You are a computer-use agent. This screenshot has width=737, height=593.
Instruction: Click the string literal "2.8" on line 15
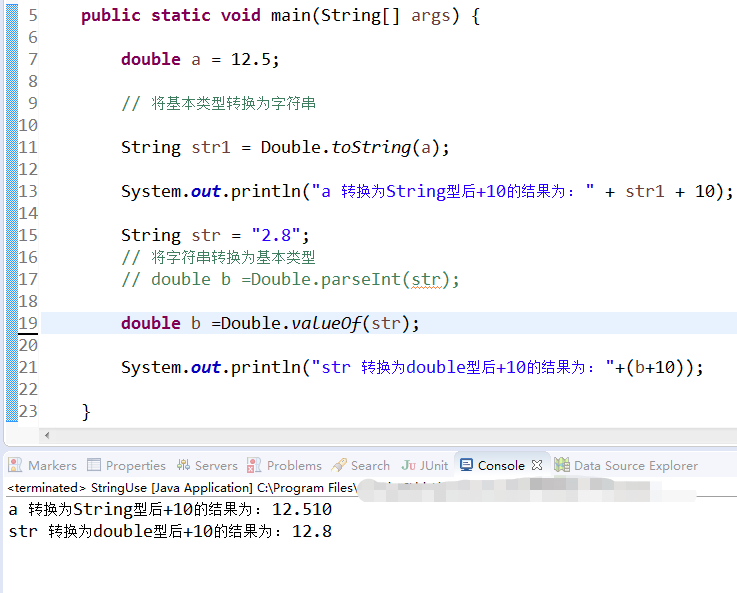275,235
